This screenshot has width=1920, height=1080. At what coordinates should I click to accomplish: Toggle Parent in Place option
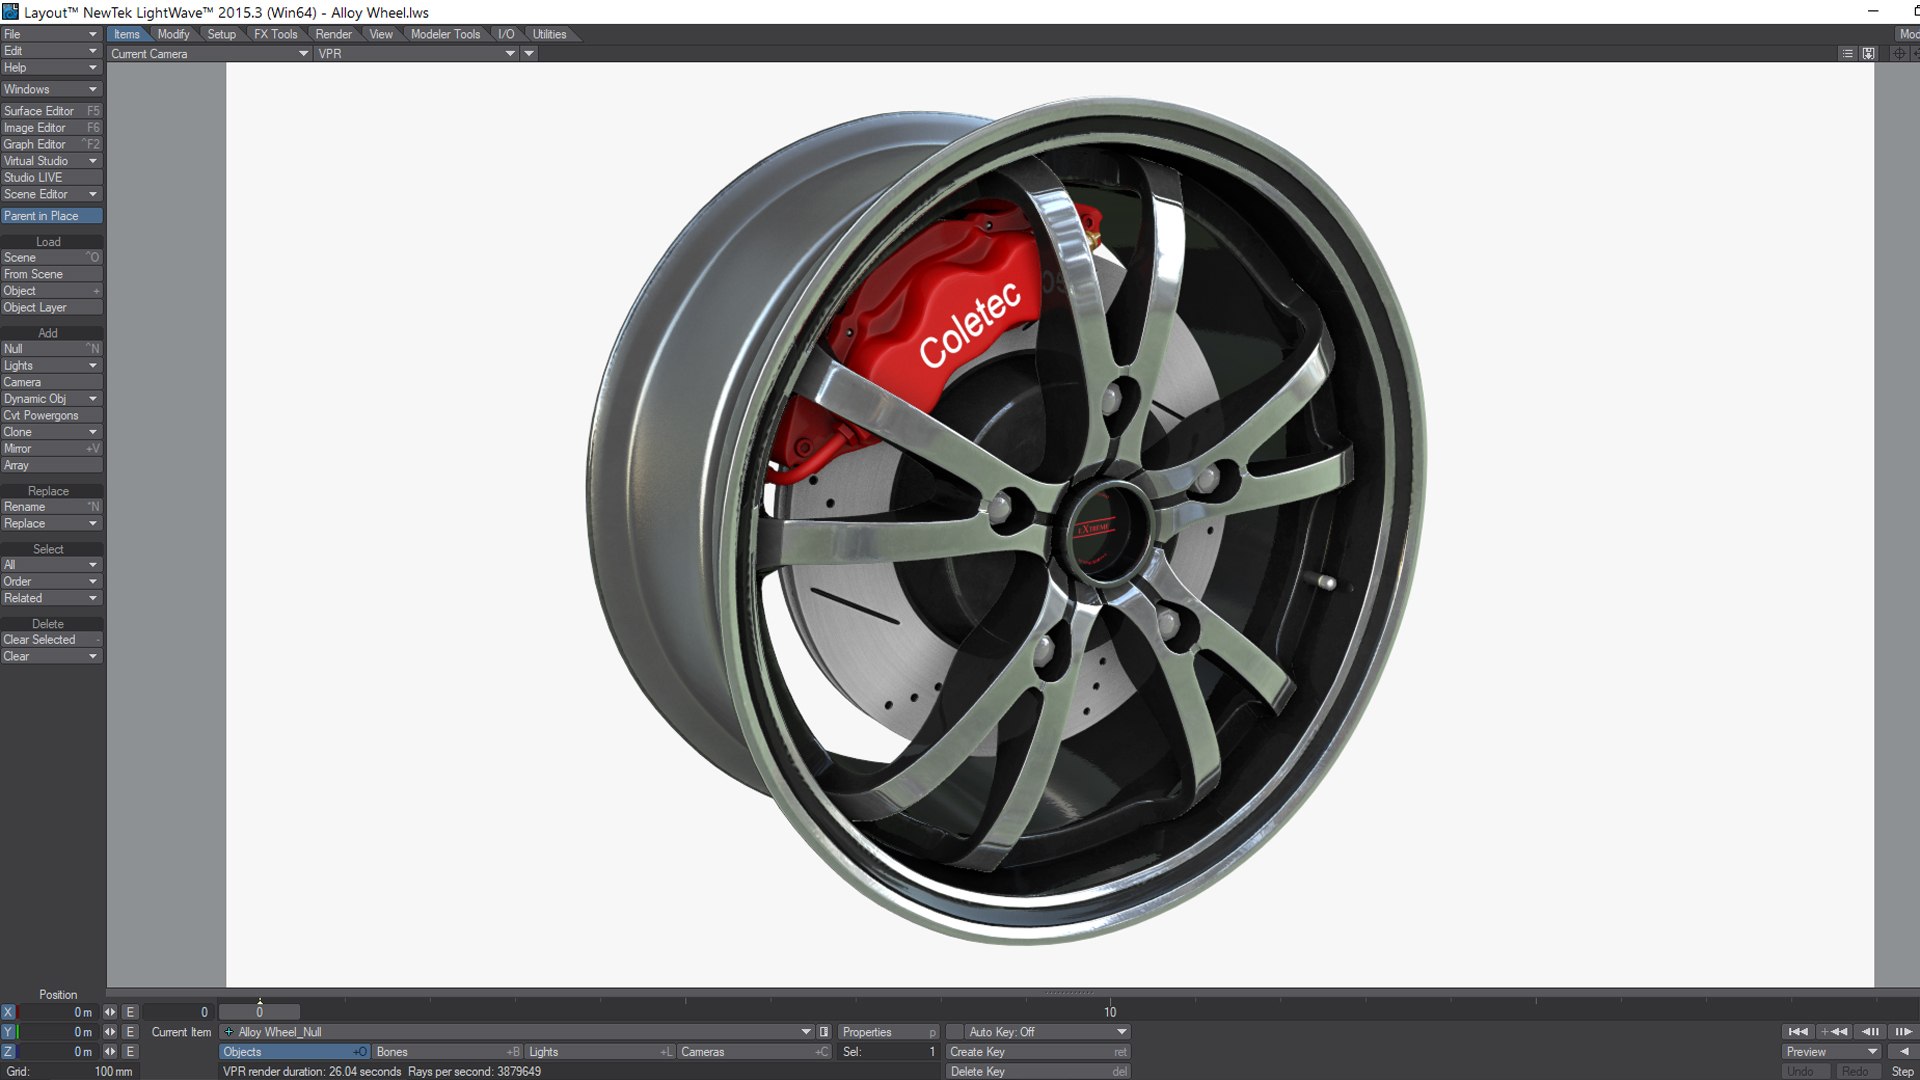[52, 216]
